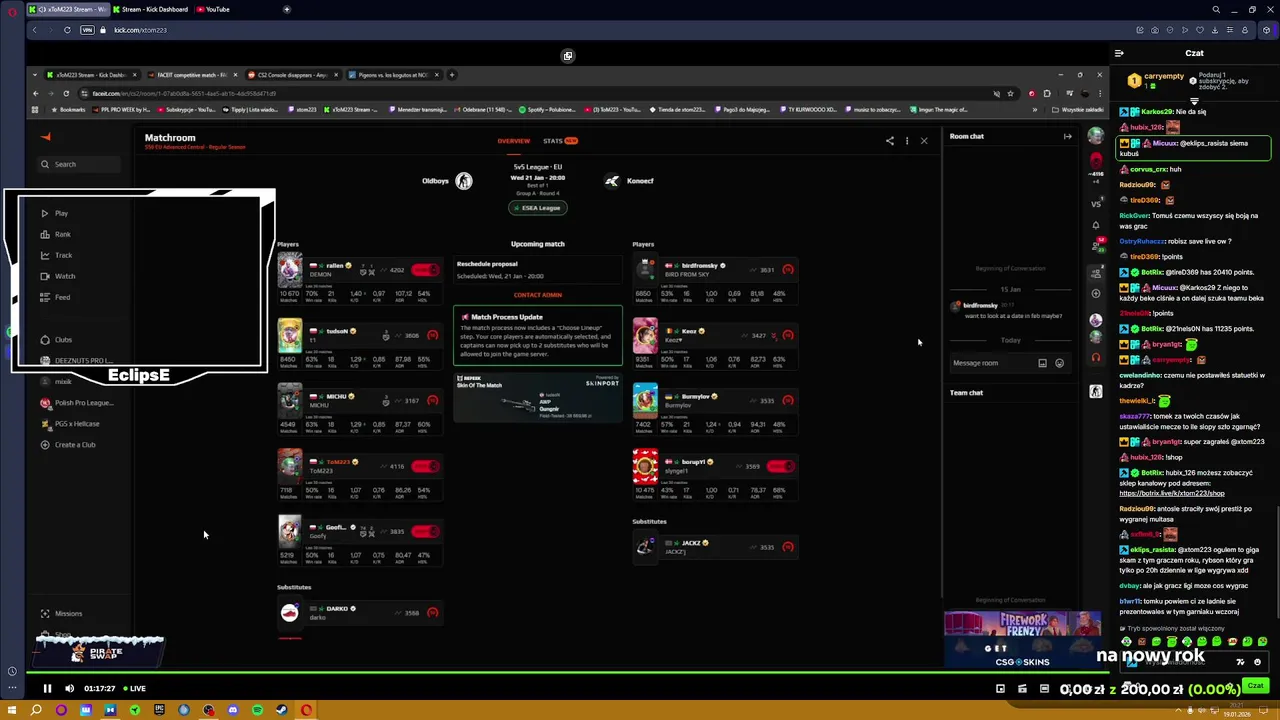Open Windows Start button on taskbar
The height and width of the screenshot is (720, 1280).
click(x=12, y=710)
